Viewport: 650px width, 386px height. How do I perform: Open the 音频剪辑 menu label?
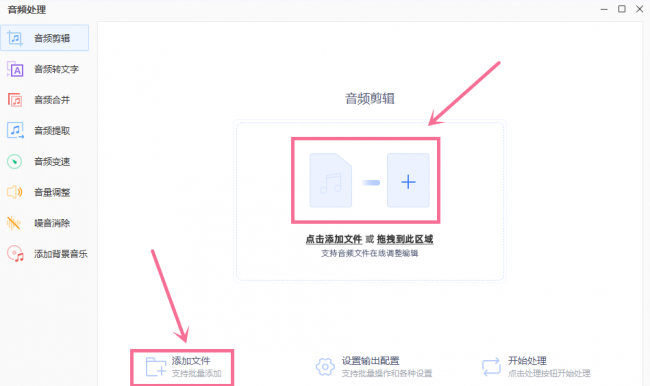coord(52,39)
